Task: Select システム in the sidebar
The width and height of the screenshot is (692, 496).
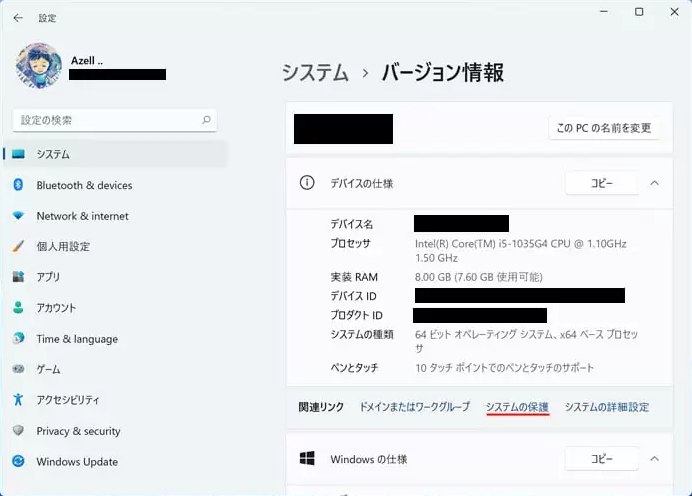Action: click(x=115, y=154)
